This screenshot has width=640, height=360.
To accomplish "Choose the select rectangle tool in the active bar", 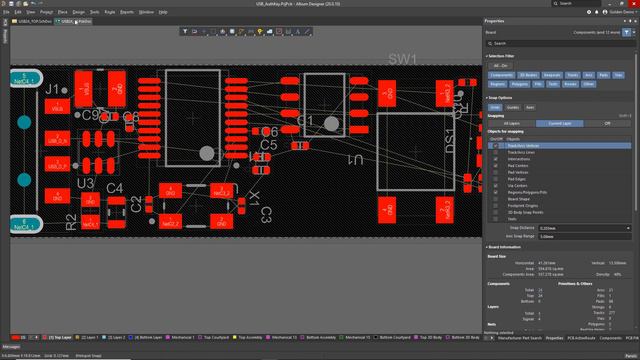I will point(213,31).
